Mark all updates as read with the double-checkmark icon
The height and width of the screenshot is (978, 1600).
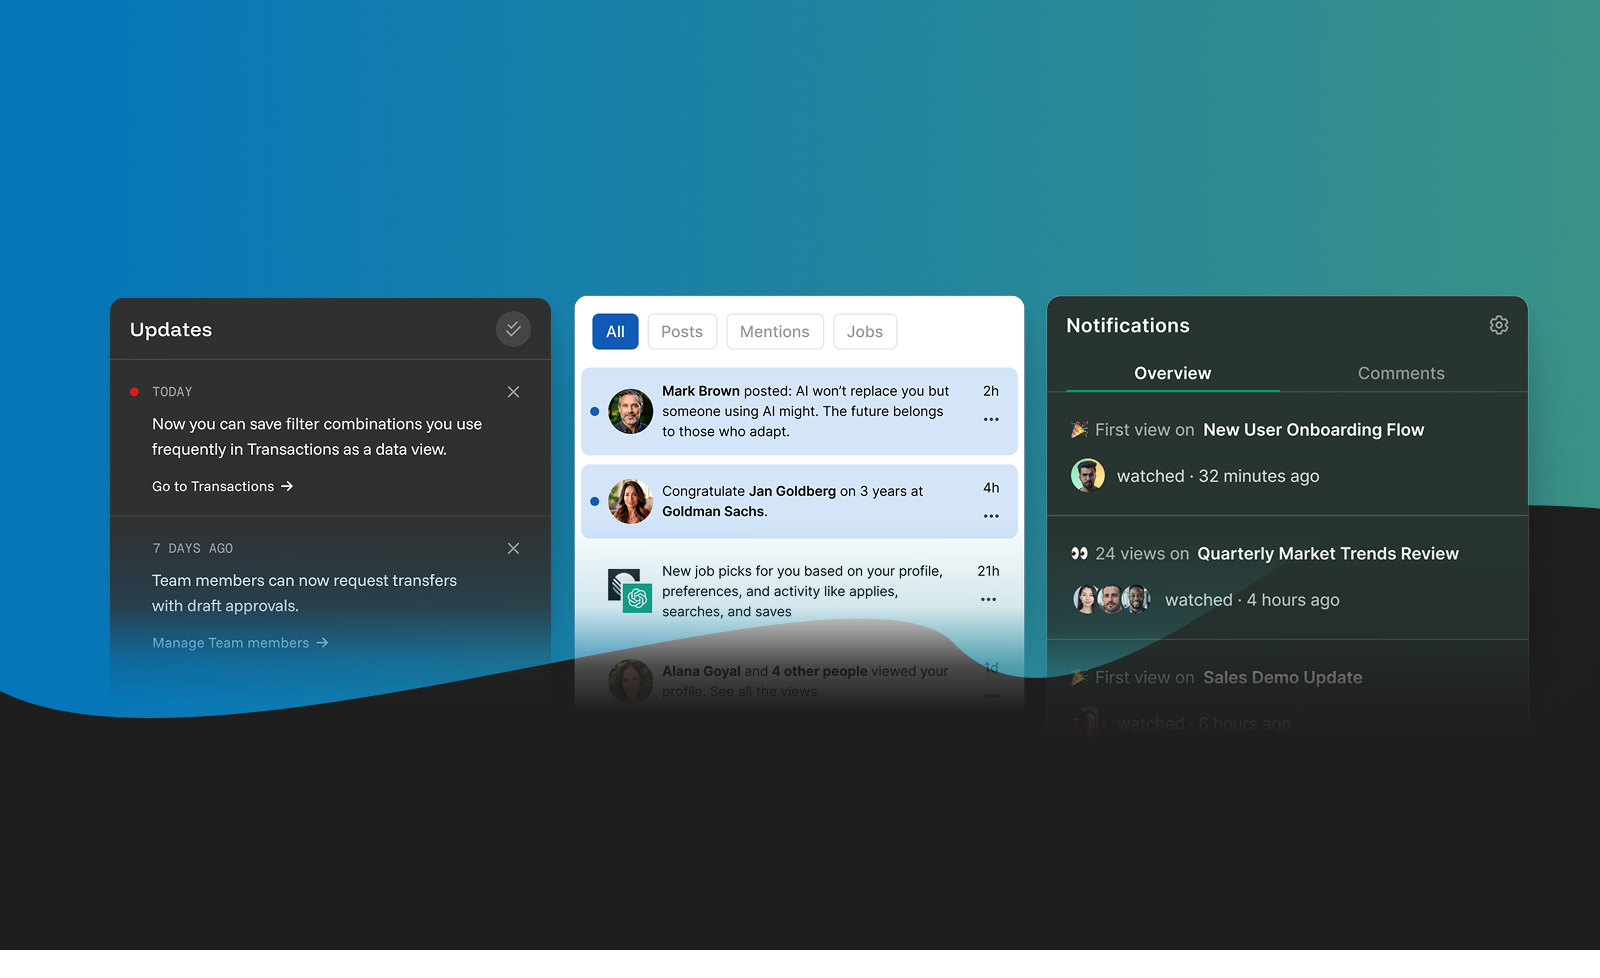point(513,329)
